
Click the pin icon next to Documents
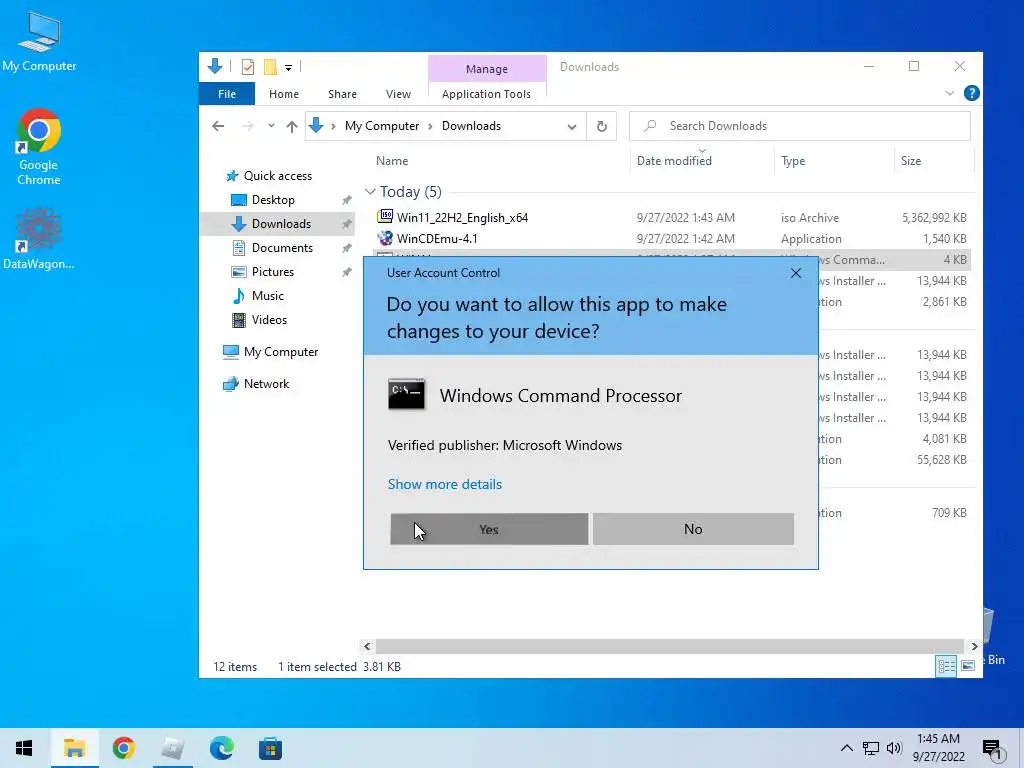click(x=346, y=248)
